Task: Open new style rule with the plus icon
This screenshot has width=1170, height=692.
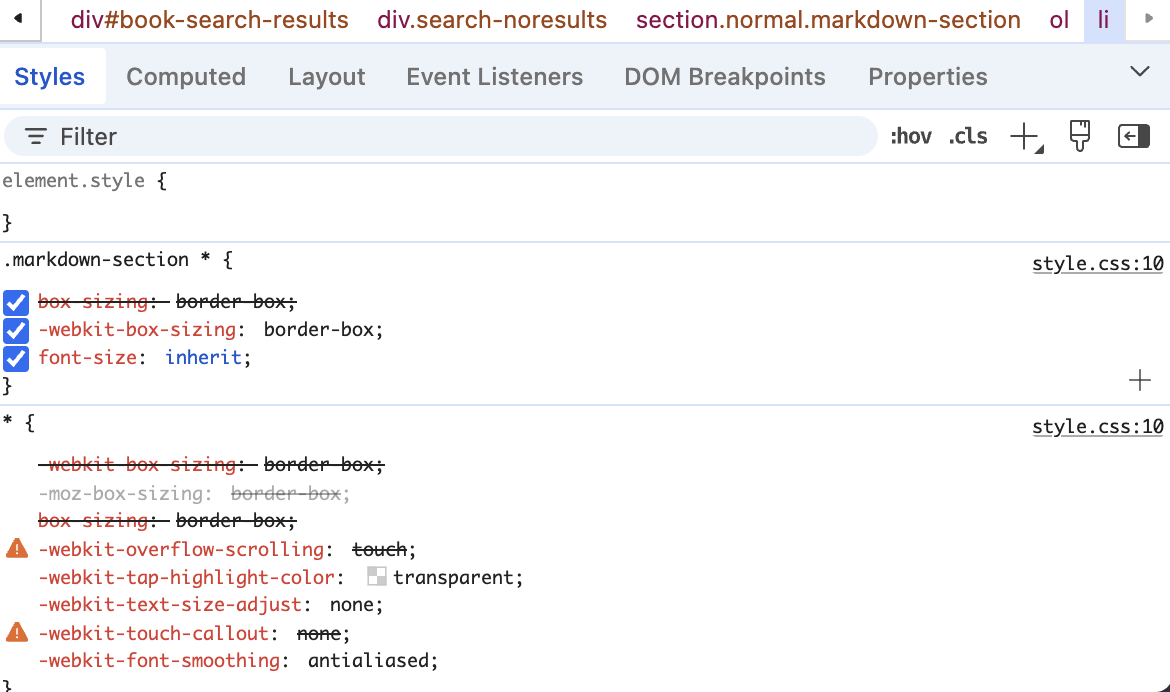Action: click(x=1023, y=136)
